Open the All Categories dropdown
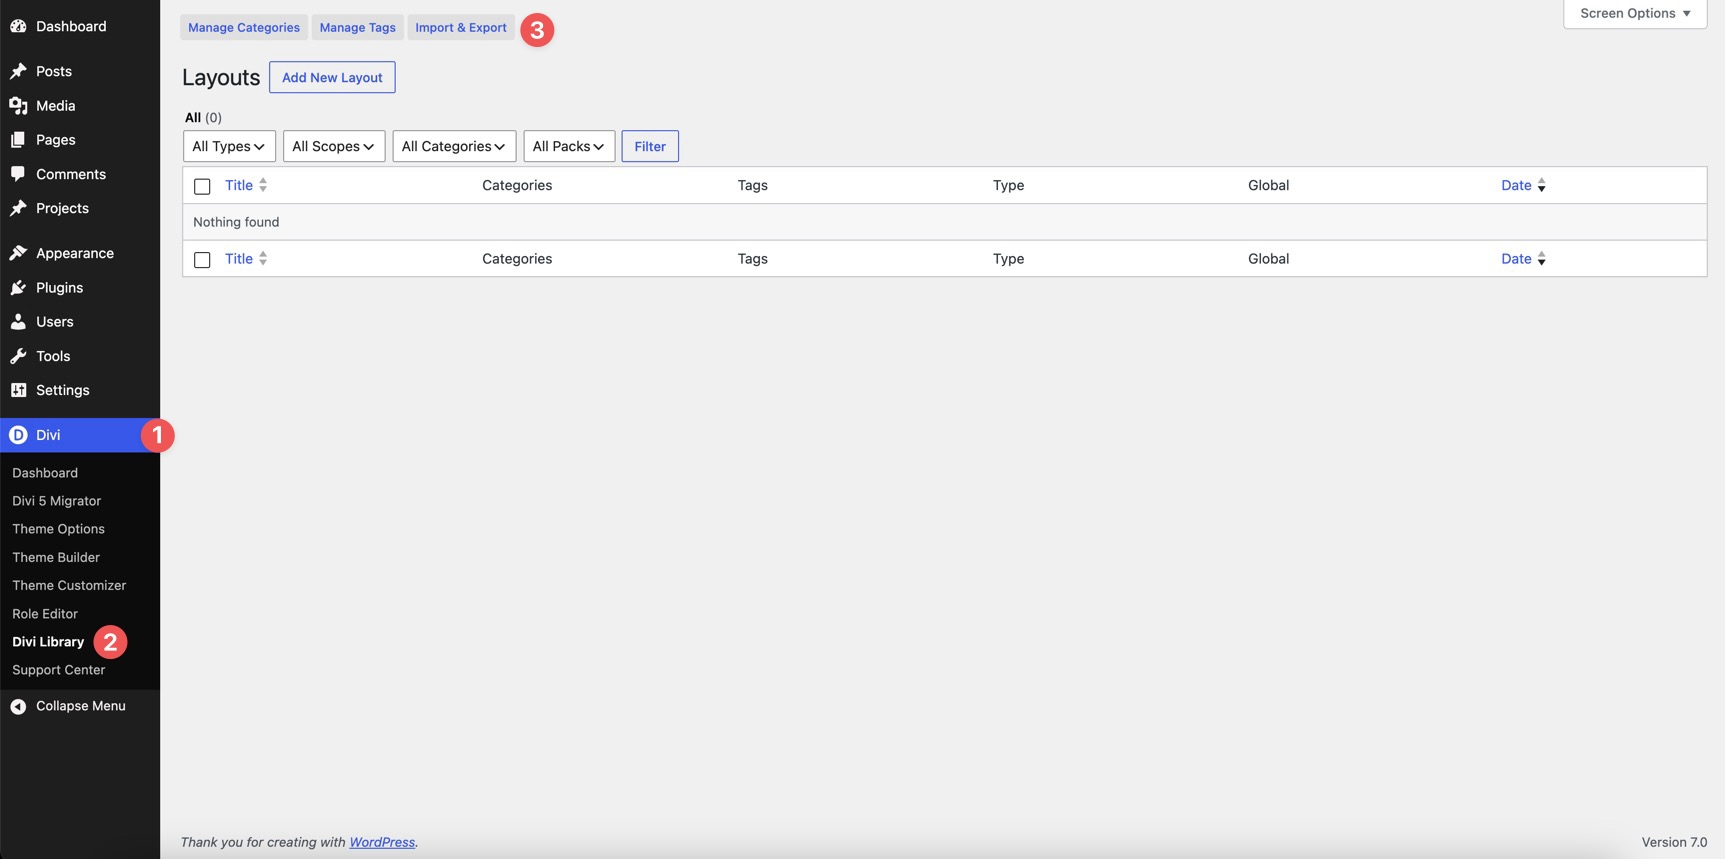1725x859 pixels. point(454,146)
